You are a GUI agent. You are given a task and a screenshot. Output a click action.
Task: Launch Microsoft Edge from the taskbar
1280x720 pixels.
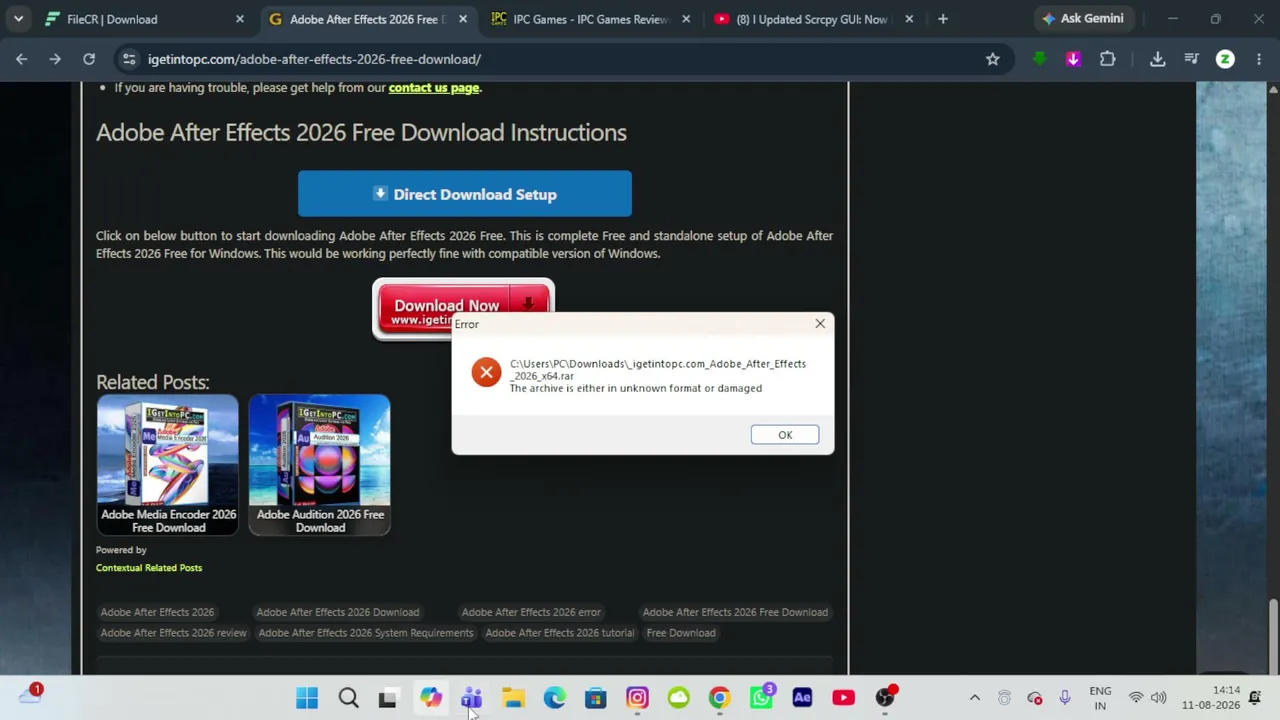tap(554, 698)
